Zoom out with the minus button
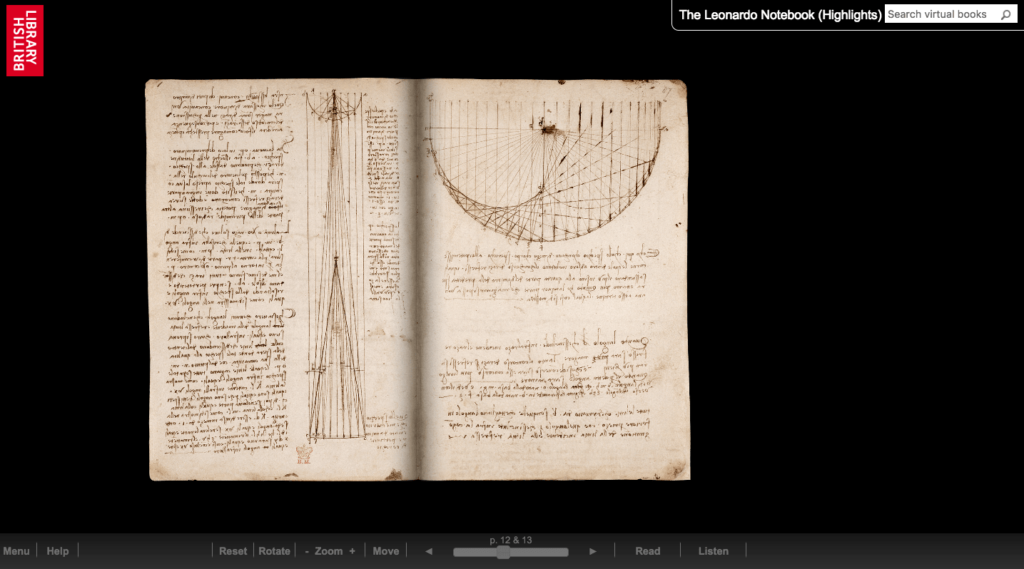Screen dimensions: 1024x569 coord(307,551)
